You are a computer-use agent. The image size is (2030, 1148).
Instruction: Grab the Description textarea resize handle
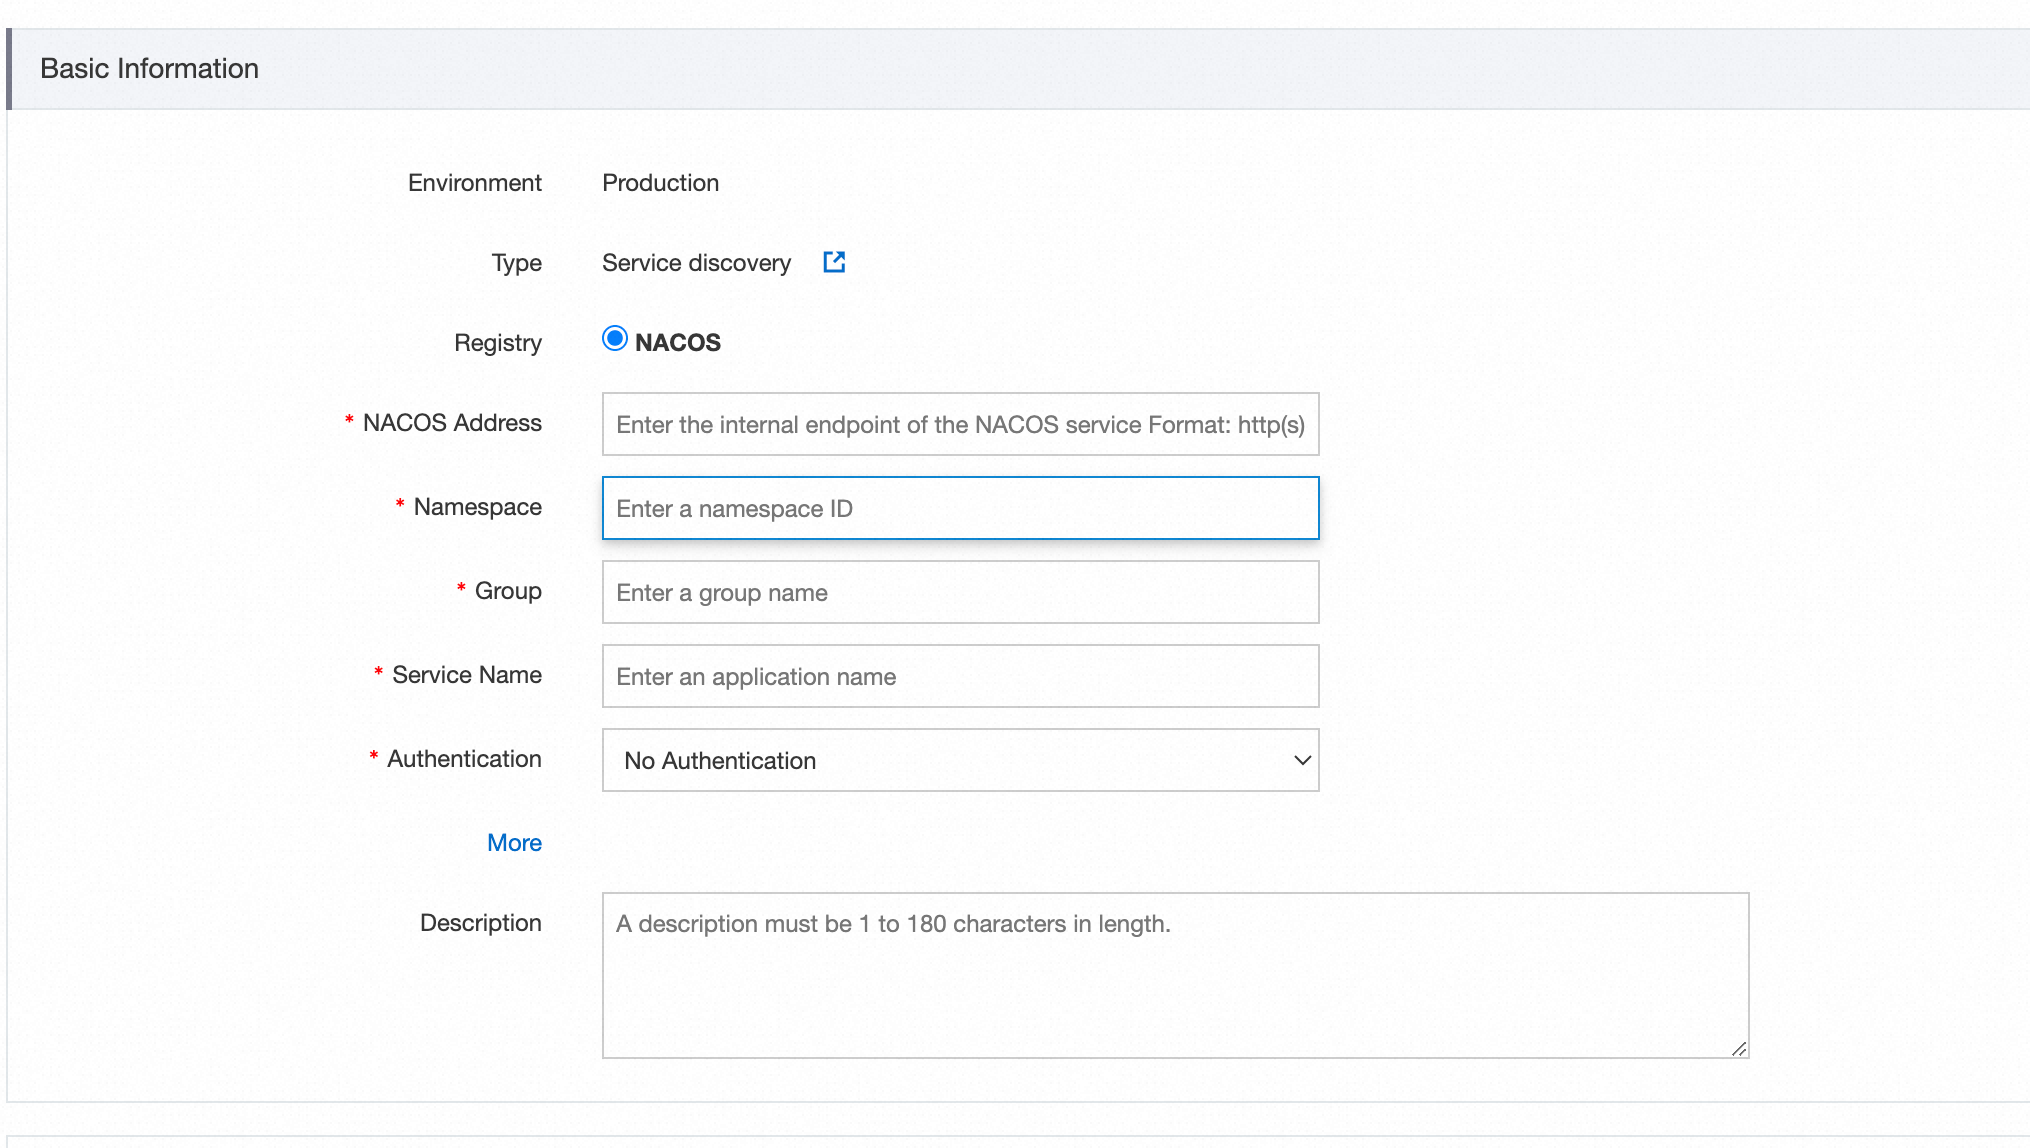click(x=1739, y=1048)
